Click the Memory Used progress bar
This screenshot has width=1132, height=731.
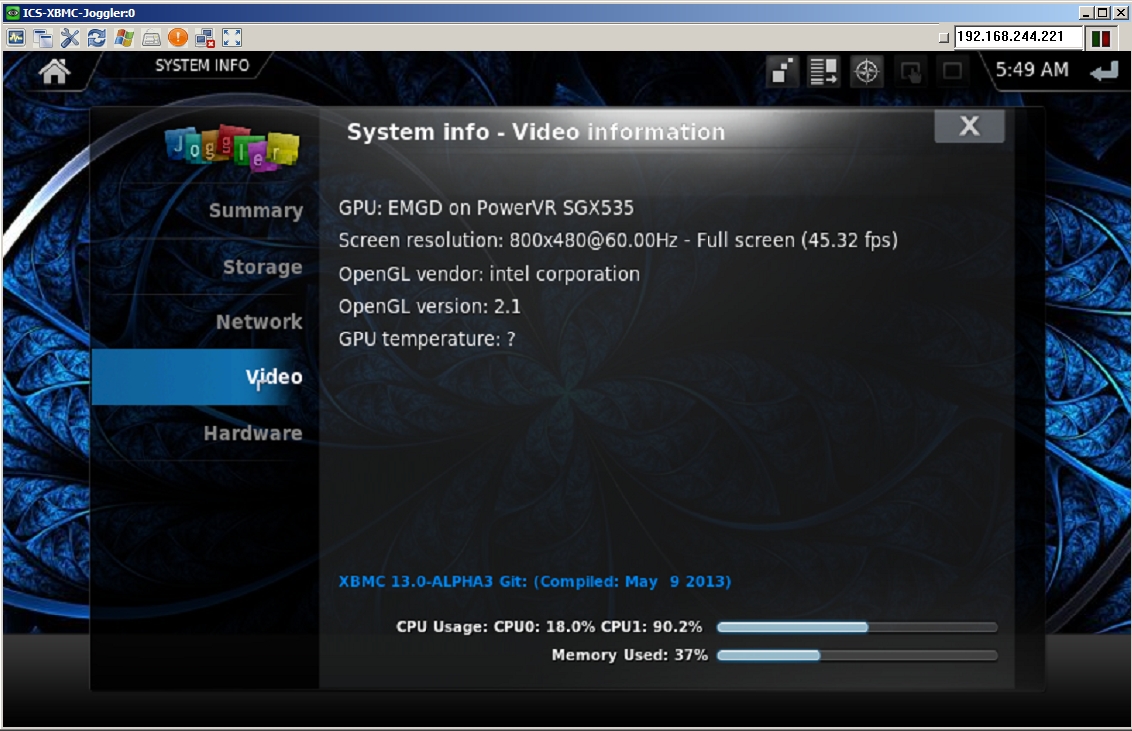pos(857,655)
